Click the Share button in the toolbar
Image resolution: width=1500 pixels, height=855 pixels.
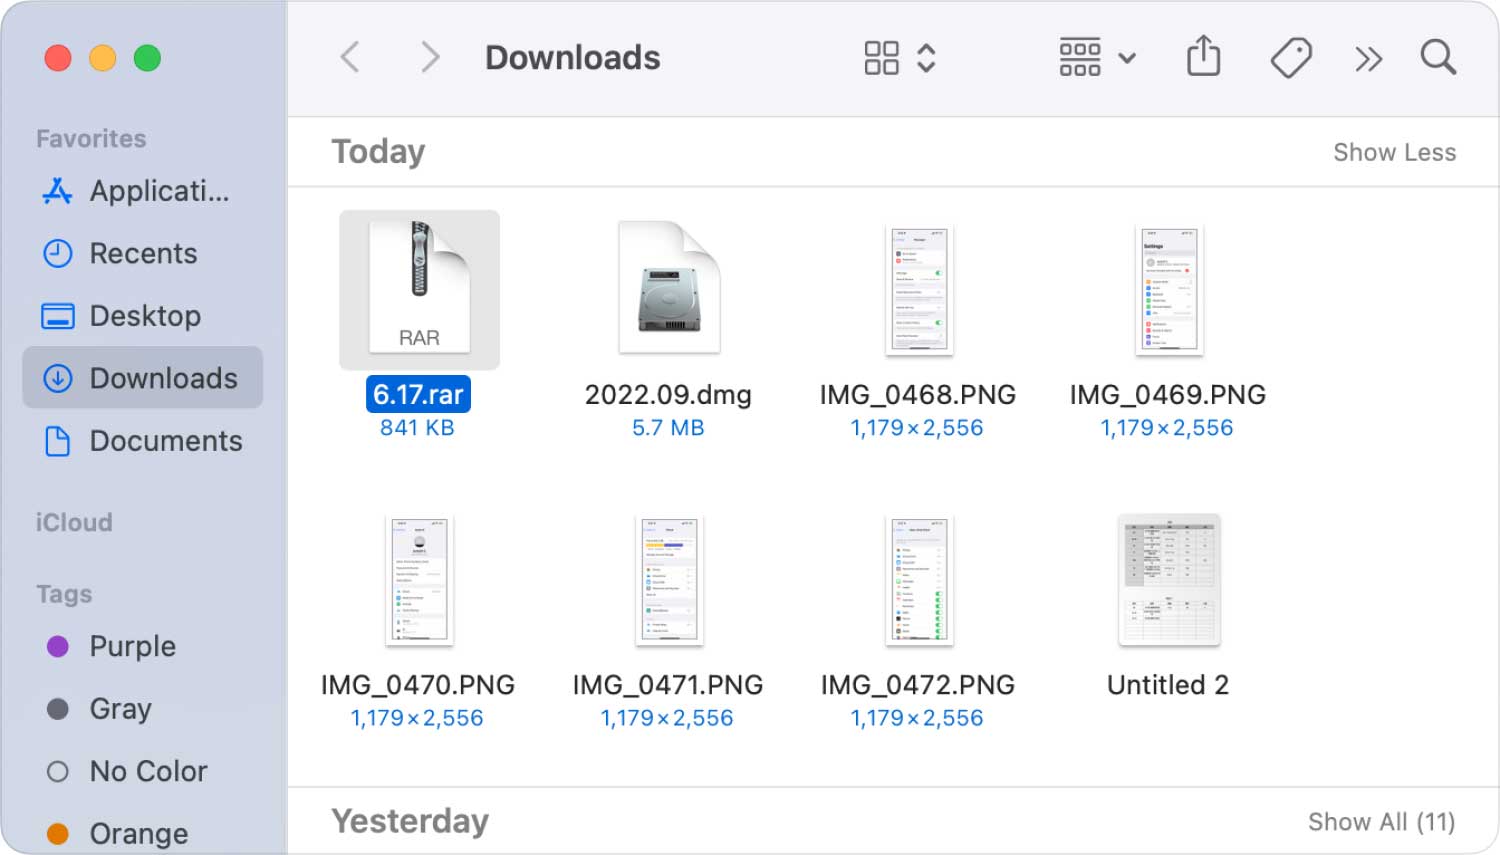1204,57
